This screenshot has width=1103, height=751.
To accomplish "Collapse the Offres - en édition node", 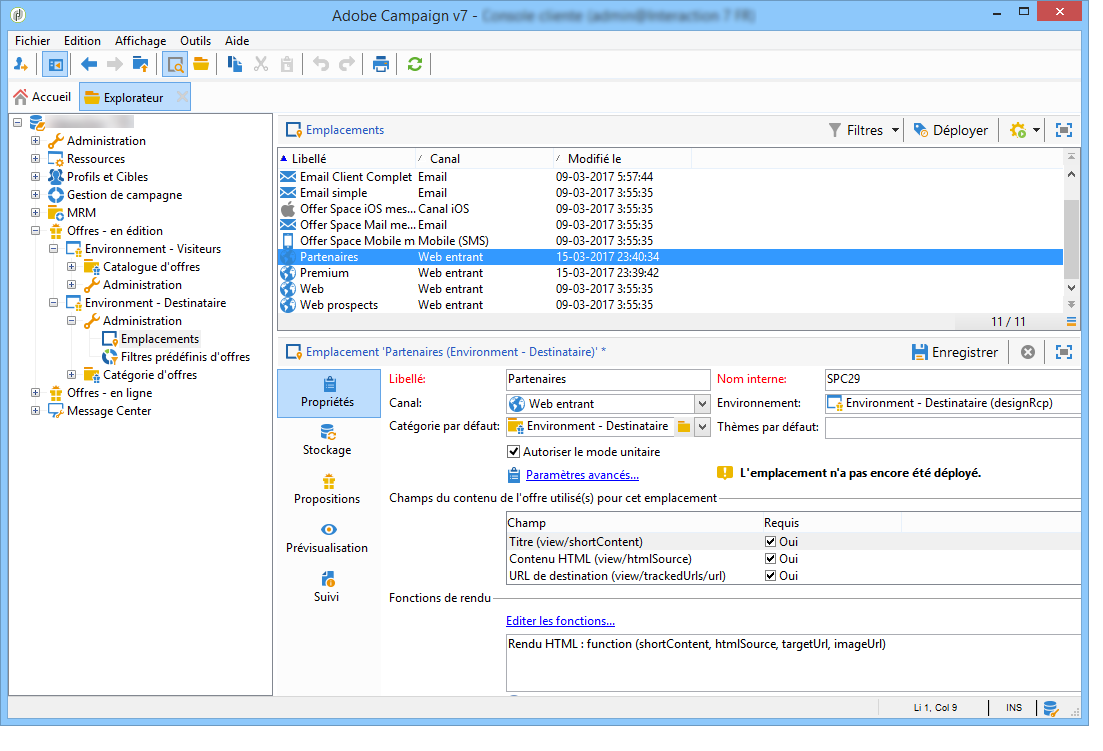I will tap(35, 231).
